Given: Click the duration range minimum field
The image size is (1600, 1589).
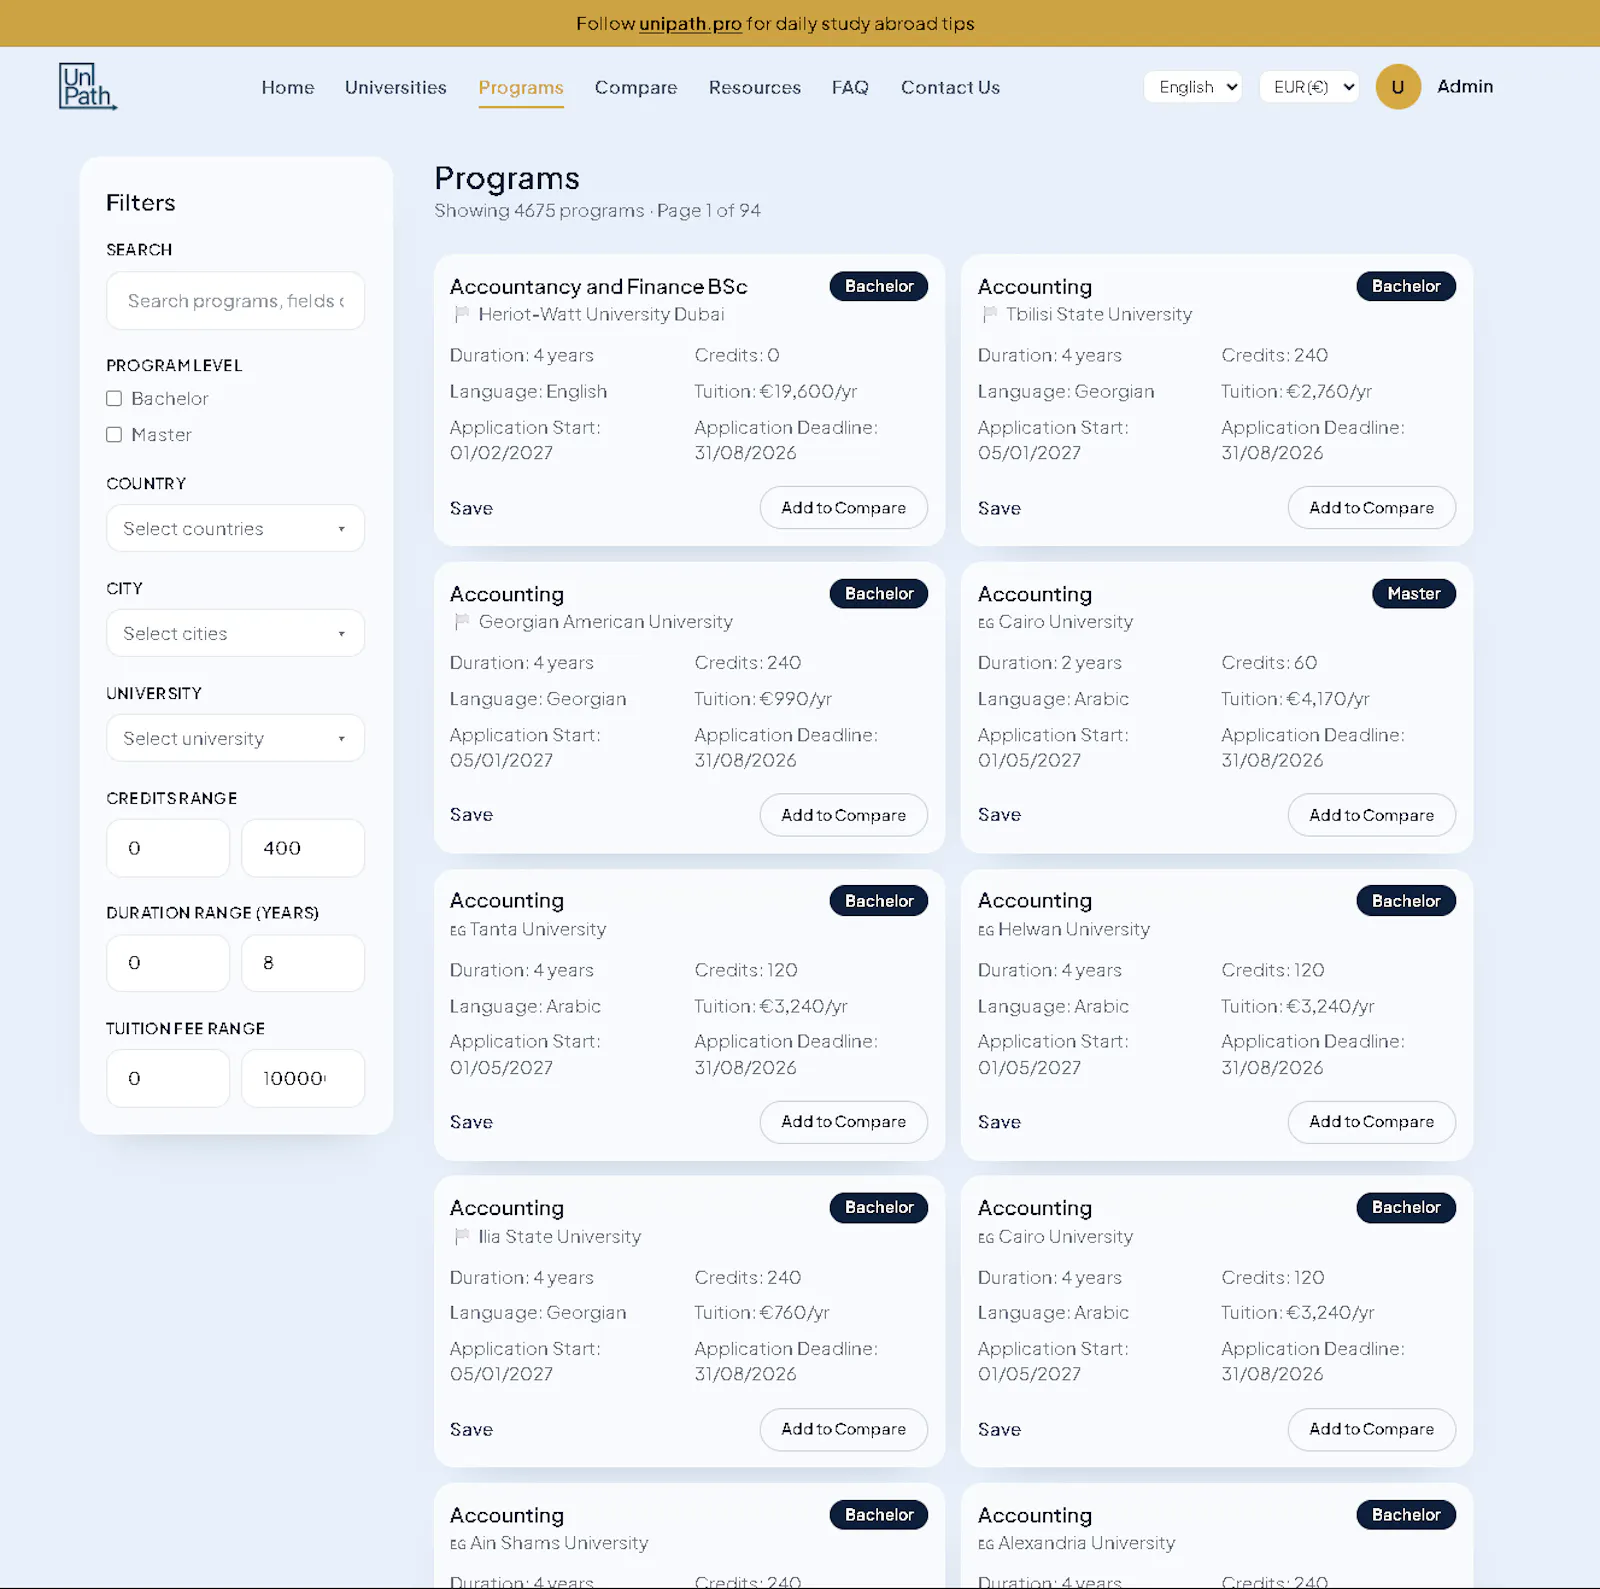Looking at the screenshot, I should click(x=168, y=963).
